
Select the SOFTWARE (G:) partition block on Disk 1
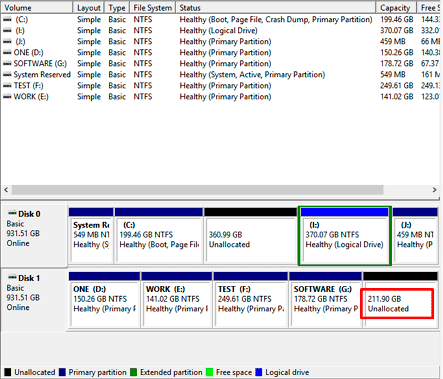326,300
